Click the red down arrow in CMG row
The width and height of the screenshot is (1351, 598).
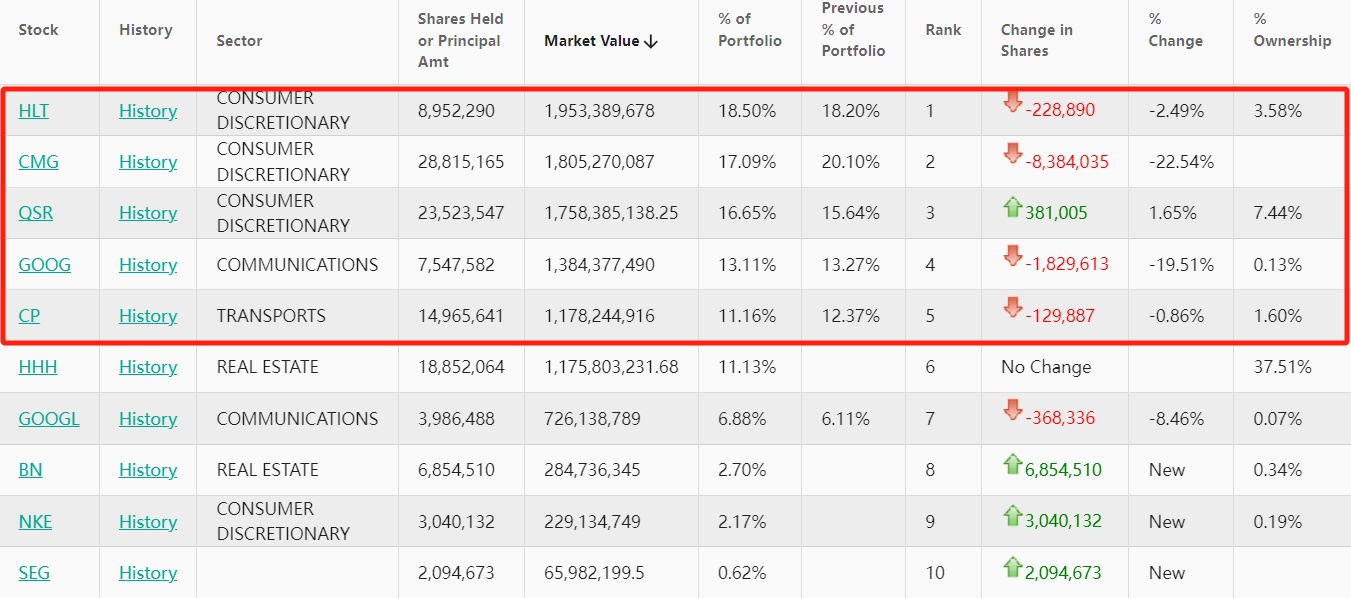1012,154
